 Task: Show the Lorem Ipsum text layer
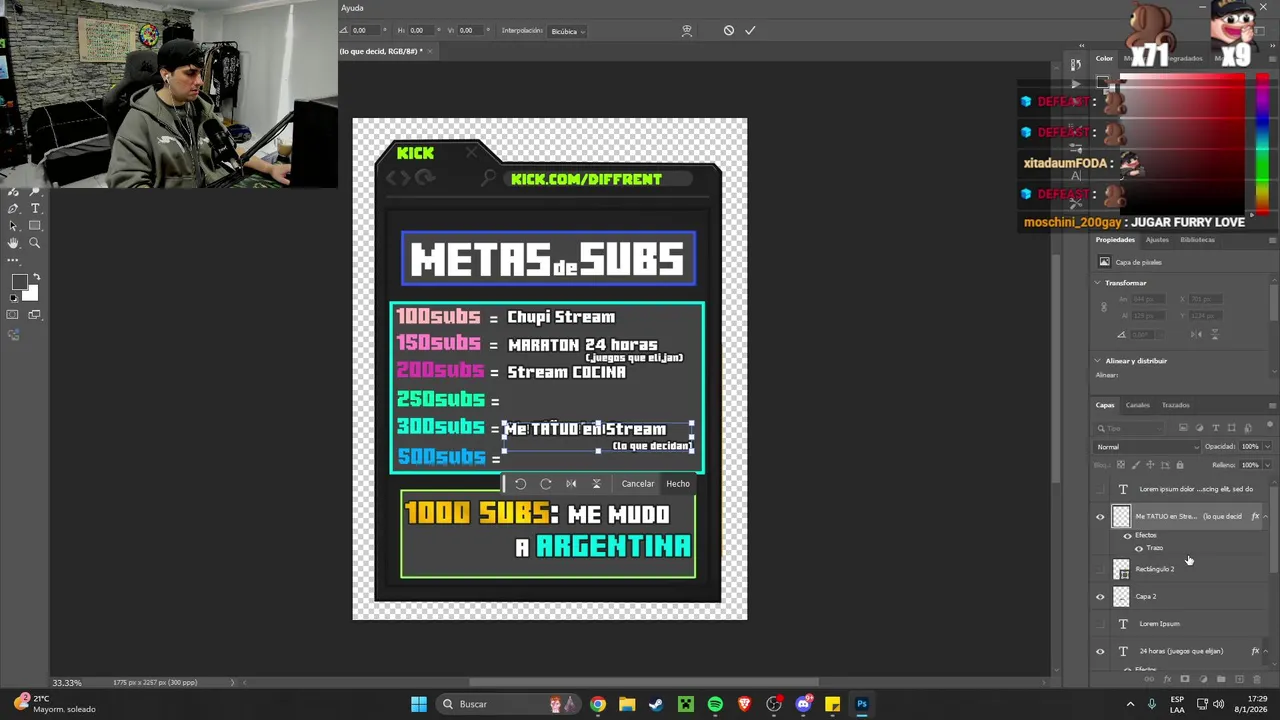pos(1101,624)
